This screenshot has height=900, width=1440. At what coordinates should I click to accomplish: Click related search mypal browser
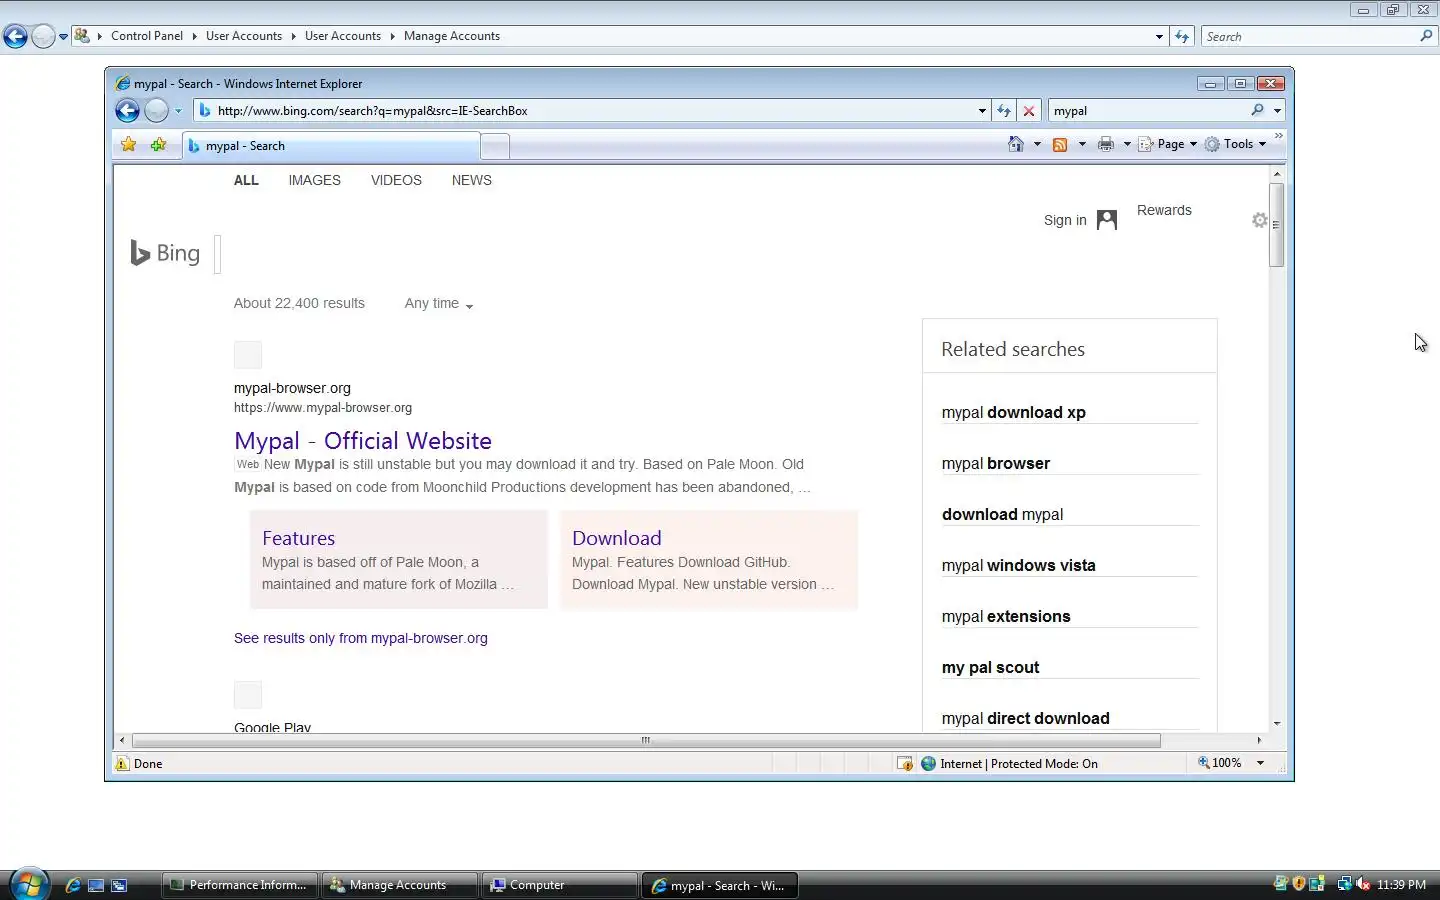click(x=996, y=463)
